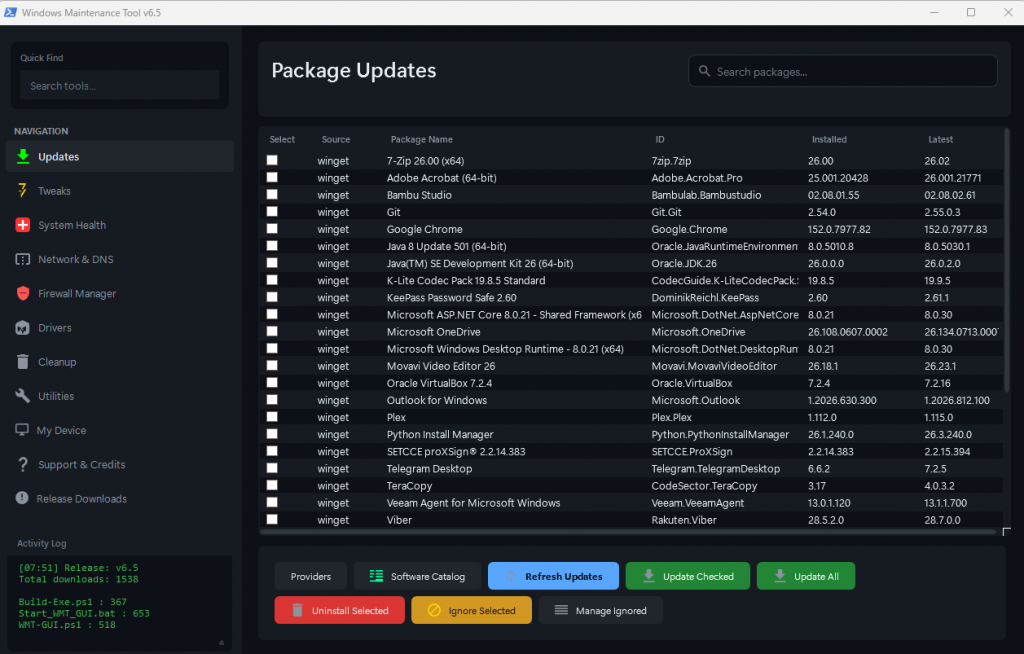Screen dimensions: 1024x654
Task: Open the Updates section
Action: click(120, 156)
